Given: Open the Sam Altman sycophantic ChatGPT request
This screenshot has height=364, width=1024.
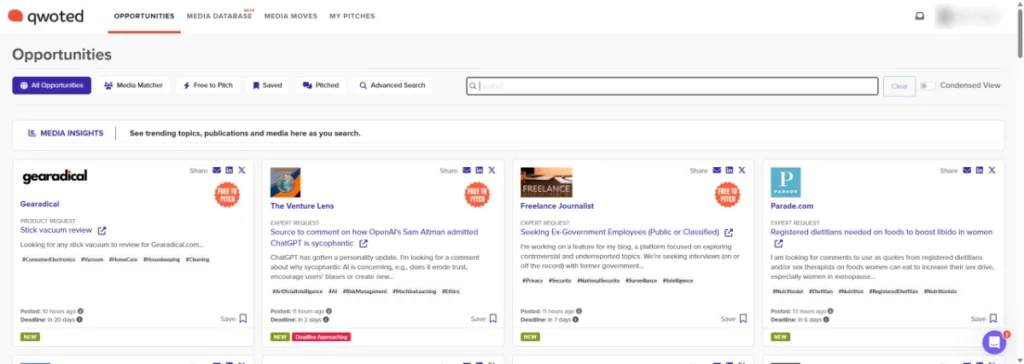Looking at the screenshot, I should (374, 237).
